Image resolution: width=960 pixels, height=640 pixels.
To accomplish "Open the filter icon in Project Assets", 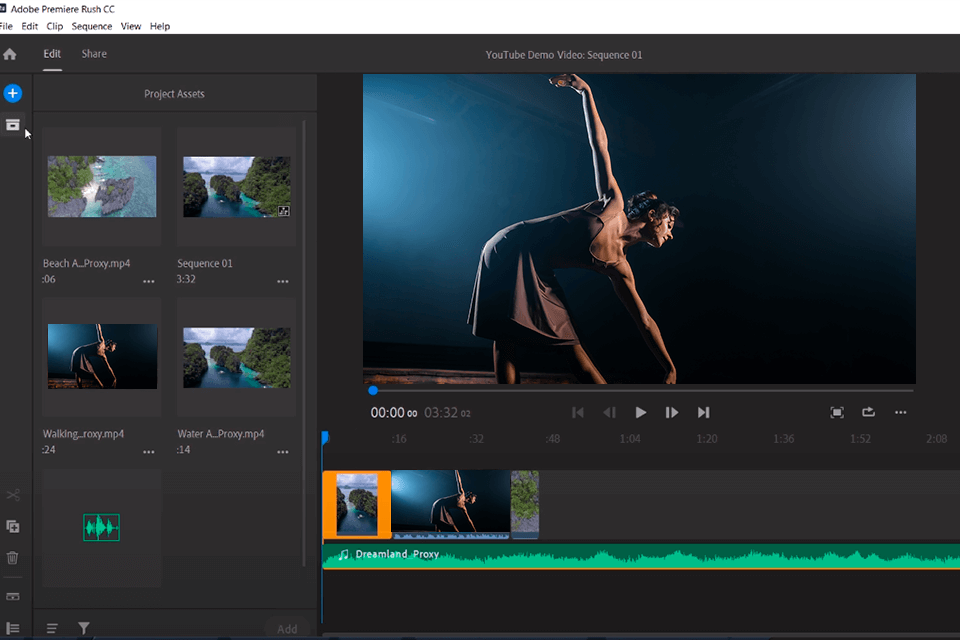I will (84, 627).
